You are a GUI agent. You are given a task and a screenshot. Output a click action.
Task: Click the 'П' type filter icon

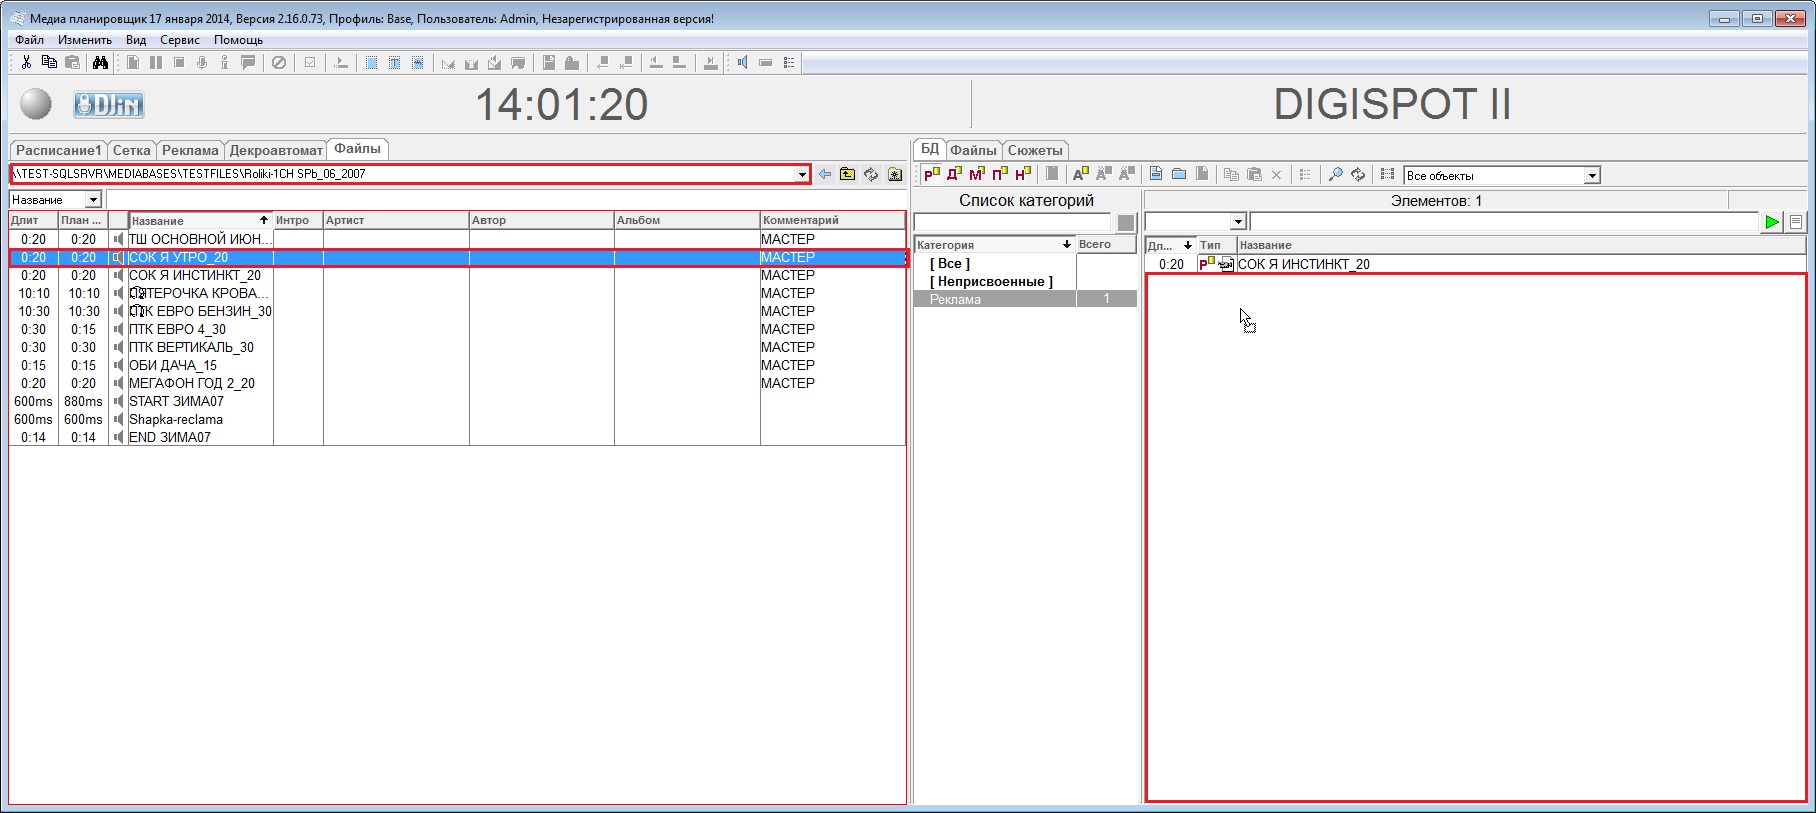point(1000,174)
